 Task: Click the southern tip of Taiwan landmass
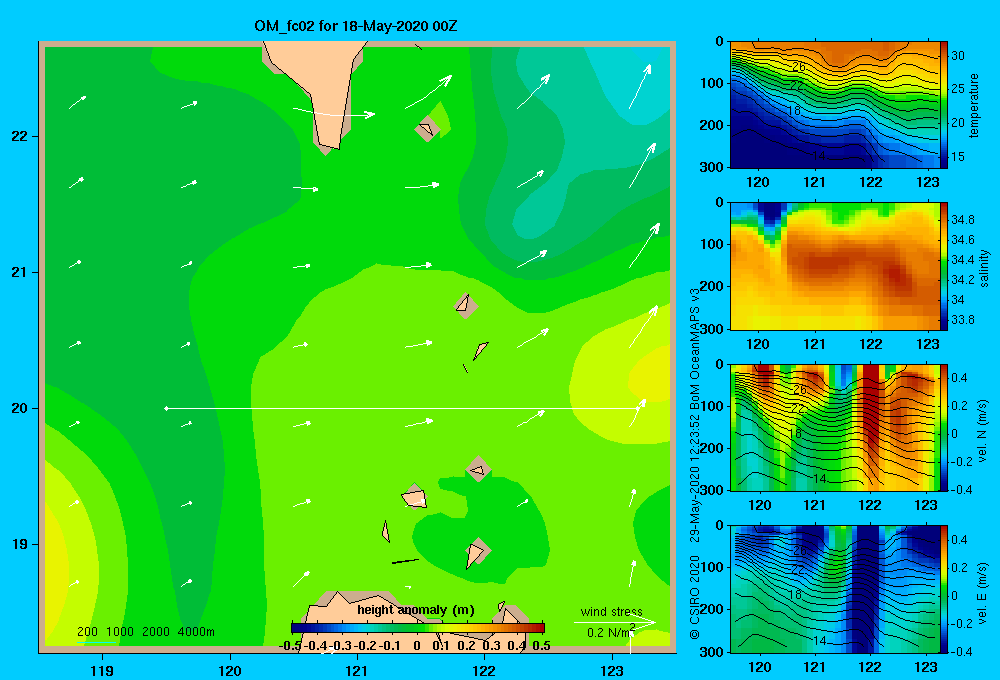(330, 145)
